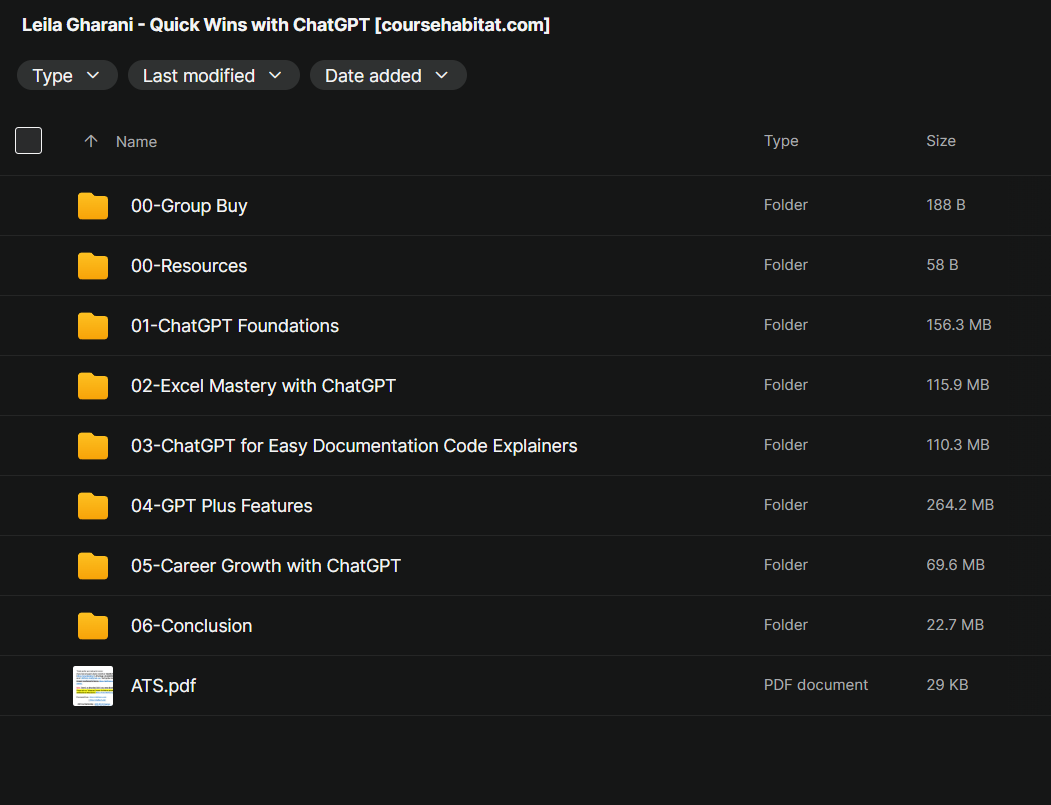This screenshot has height=805, width=1051.
Task: Click the 05-Career Growth folder icon
Action: pyautogui.click(x=92, y=566)
